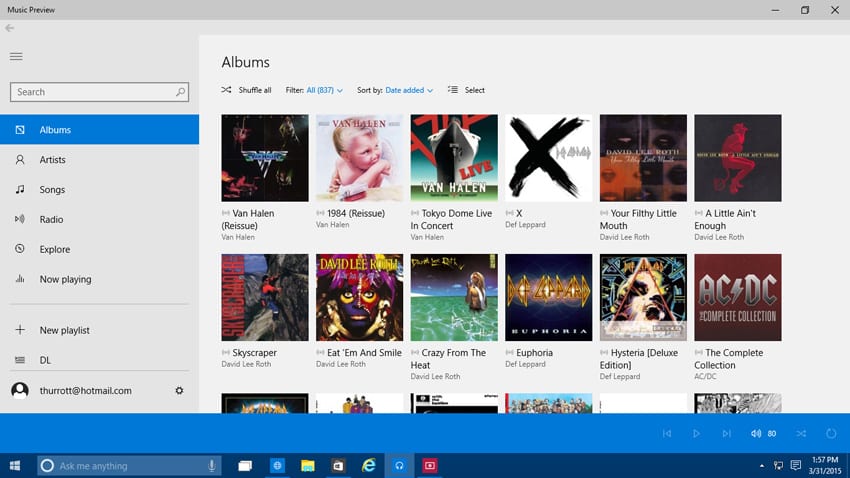Click the search magnifier icon
850x478 pixels.
180,92
